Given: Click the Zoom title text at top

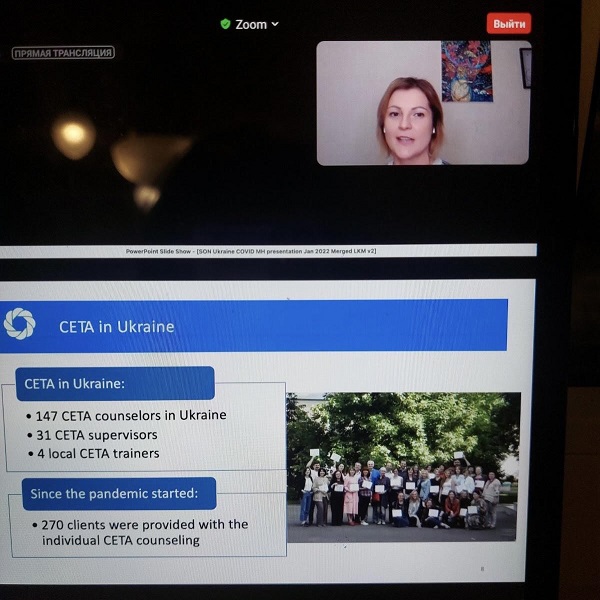Looking at the screenshot, I should [251, 24].
